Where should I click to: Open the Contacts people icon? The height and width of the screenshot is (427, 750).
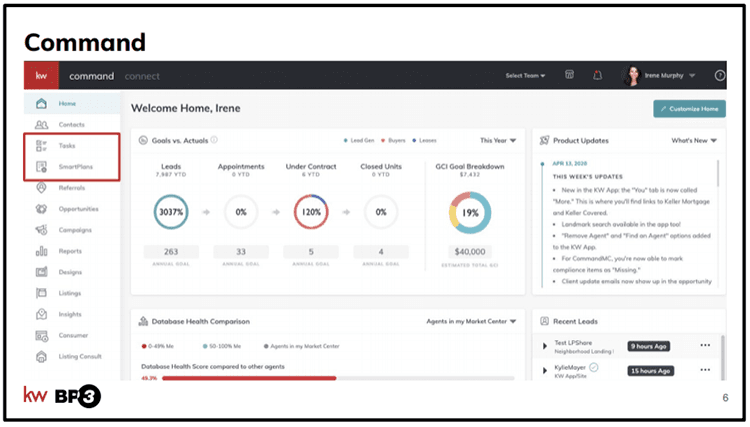click(42, 124)
